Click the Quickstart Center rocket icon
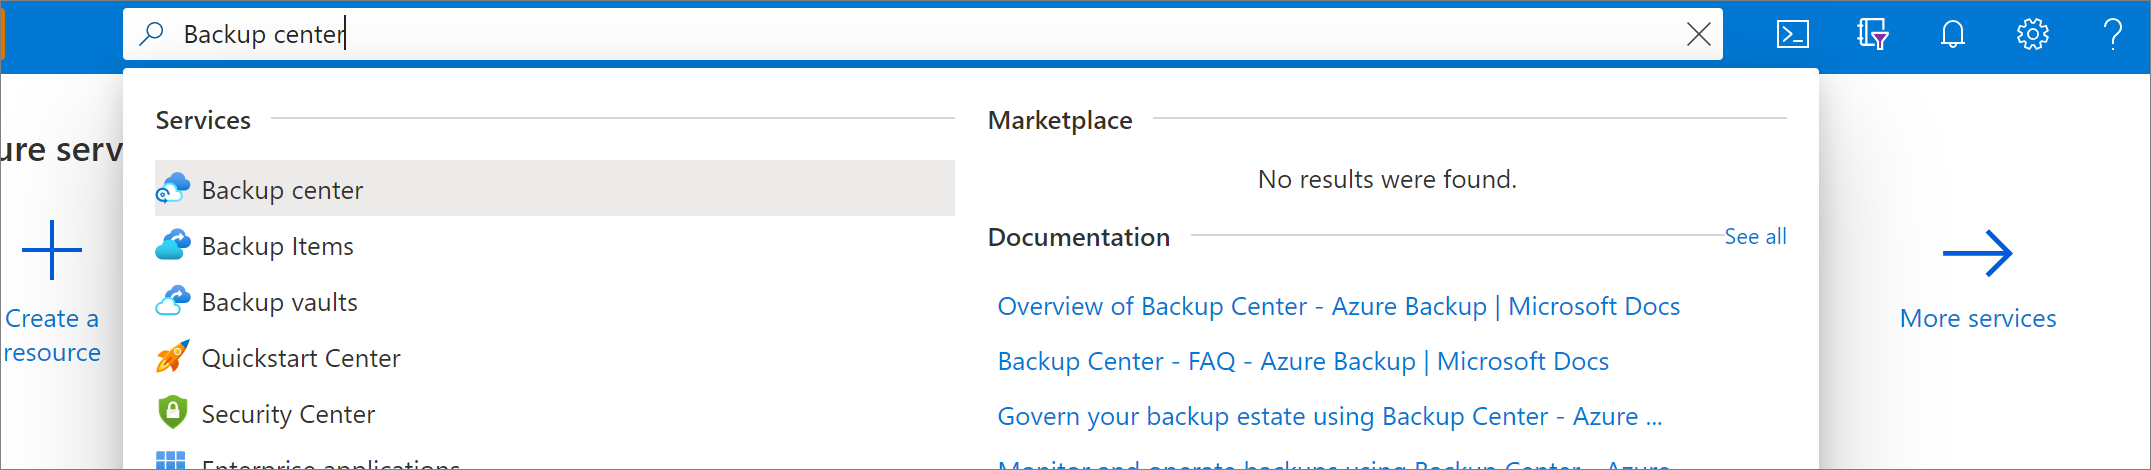The height and width of the screenshot is (470, 2151). (x=173, y=357)
